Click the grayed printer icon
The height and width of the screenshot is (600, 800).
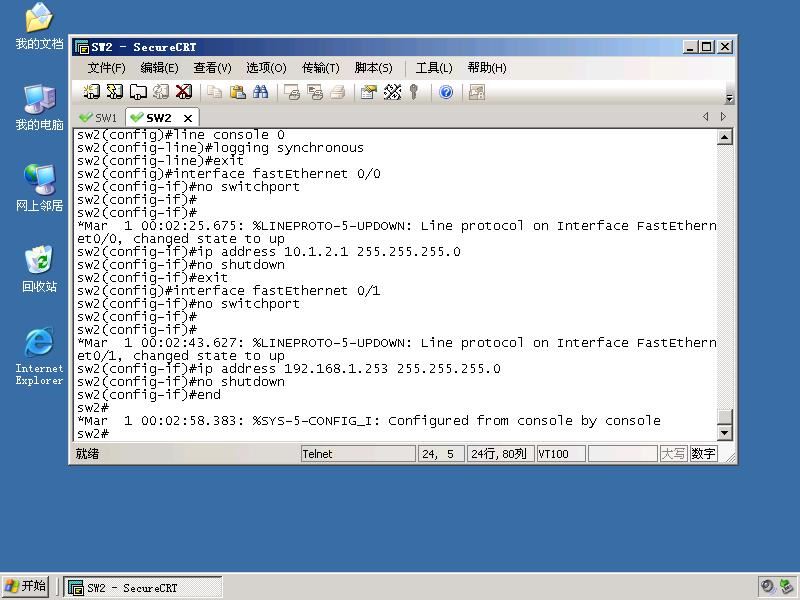pyautogui.click(x=338, y=92)
